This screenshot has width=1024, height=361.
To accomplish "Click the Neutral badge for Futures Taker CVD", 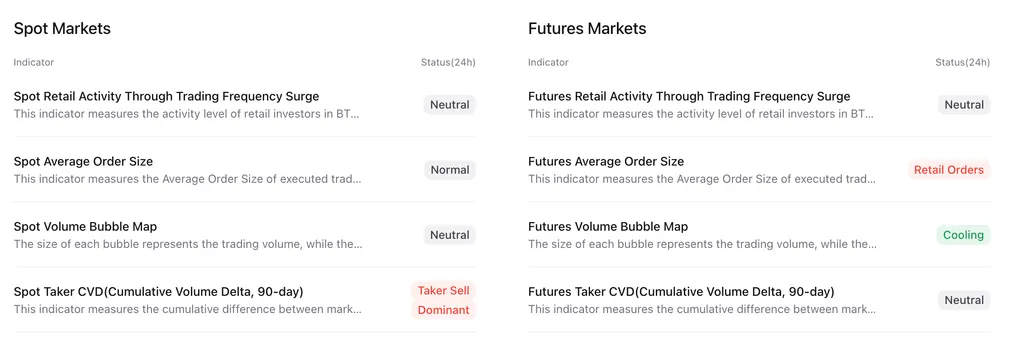I will point(965,300).
